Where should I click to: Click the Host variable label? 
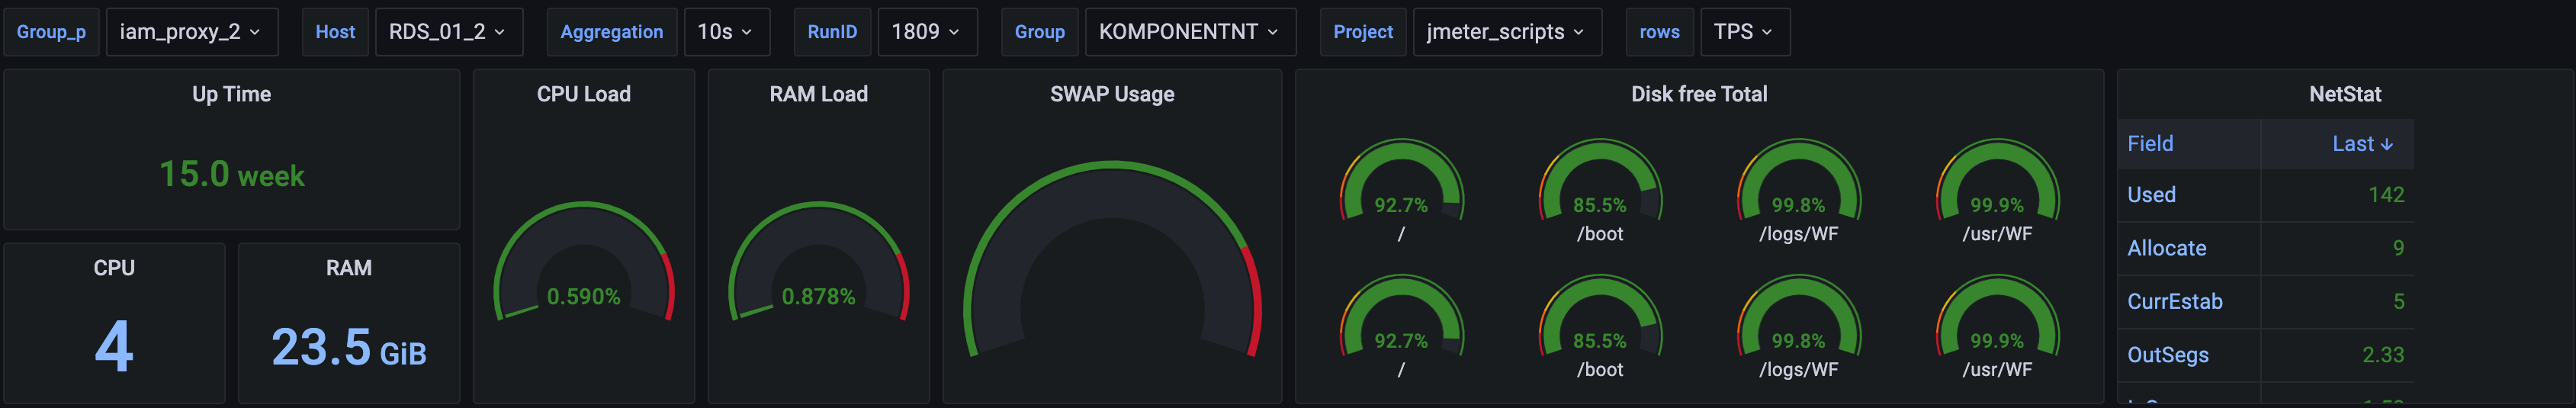click(335, 32)
